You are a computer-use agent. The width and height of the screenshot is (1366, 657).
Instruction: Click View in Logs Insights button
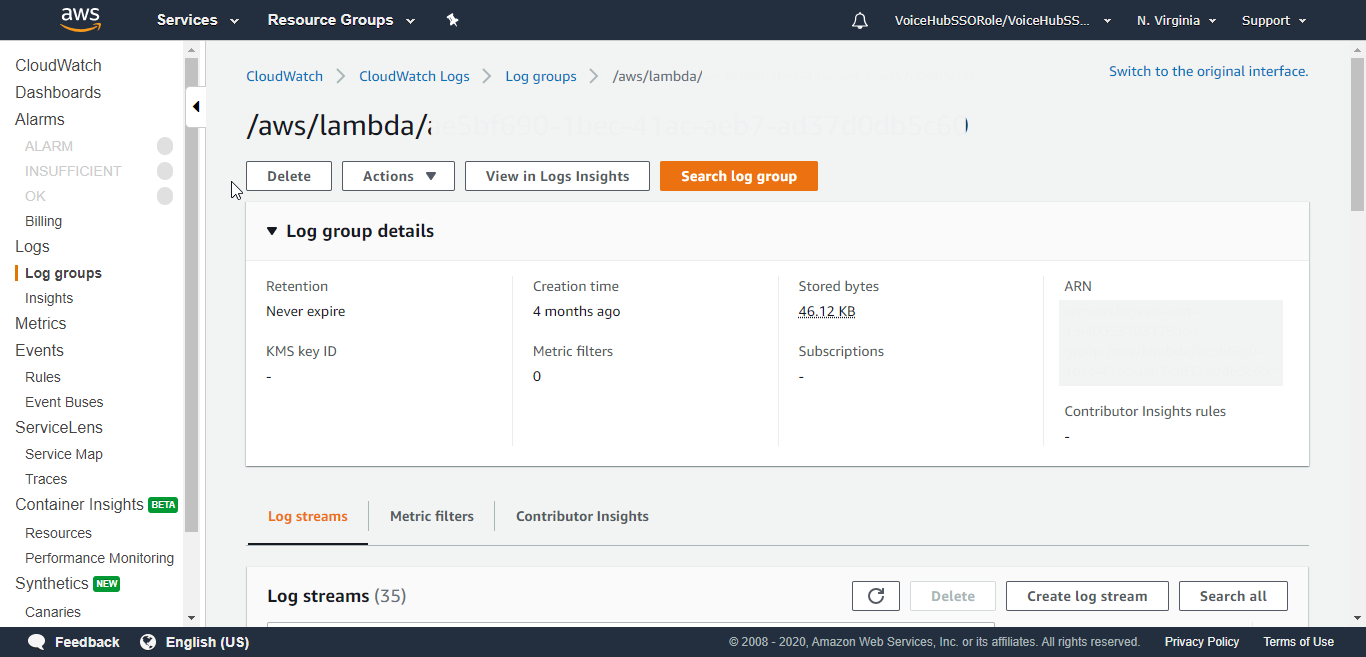coord(557,176)
